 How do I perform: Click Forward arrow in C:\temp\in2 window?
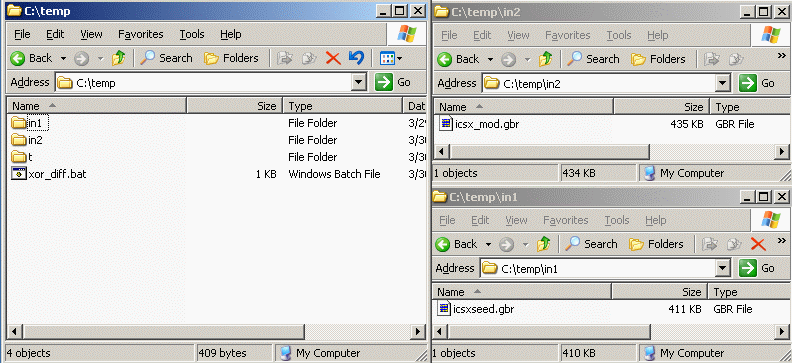(508, 60)
